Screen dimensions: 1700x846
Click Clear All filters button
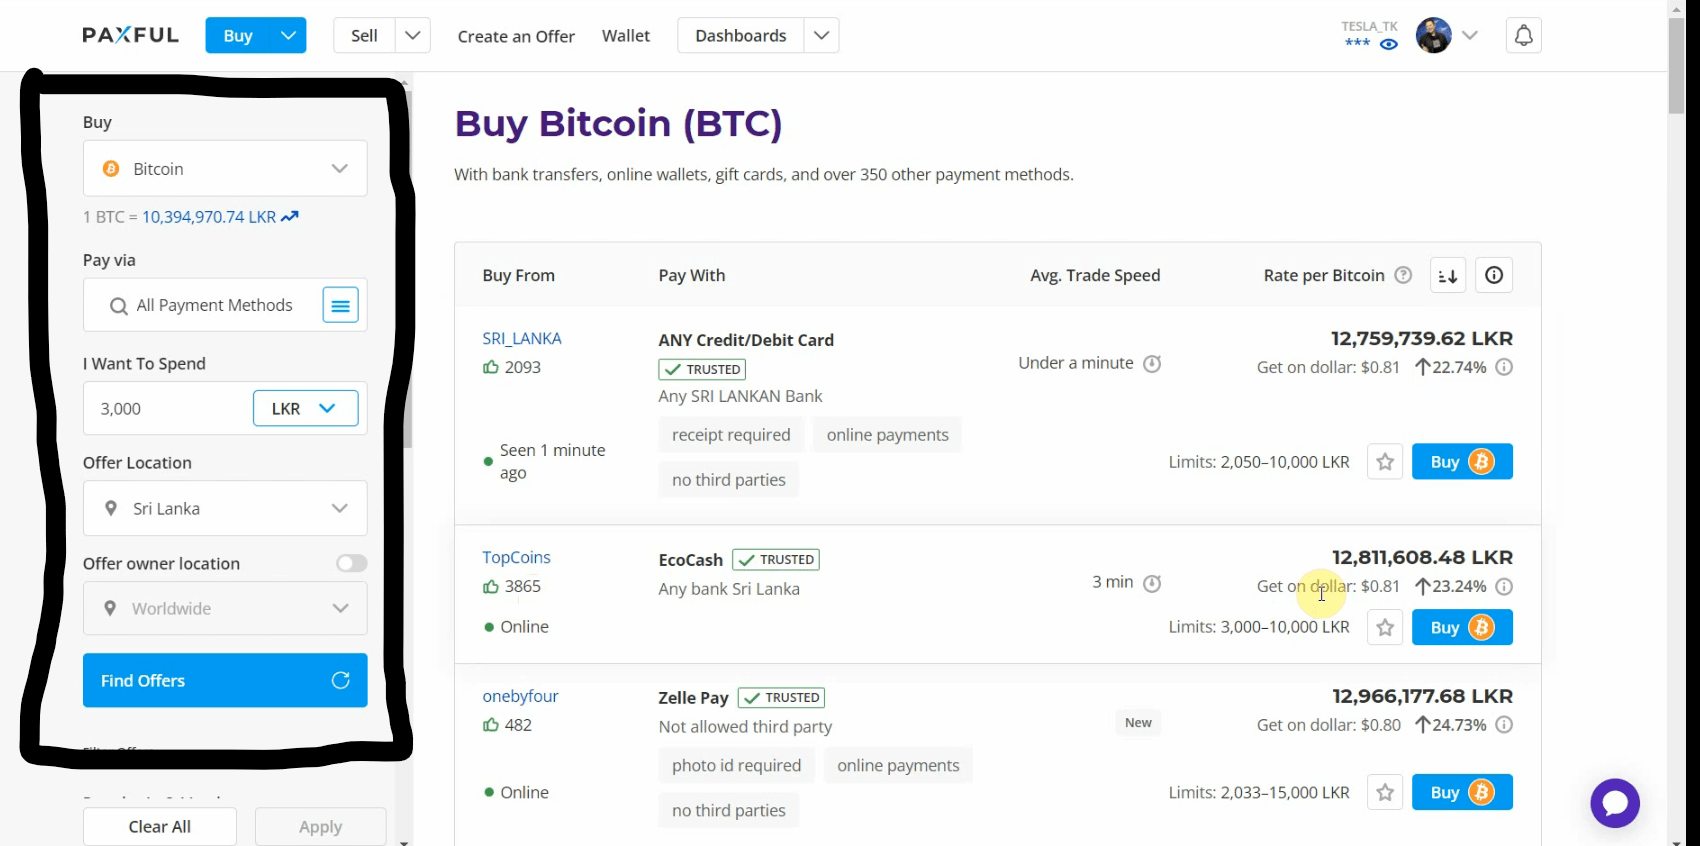pos(160,826)
